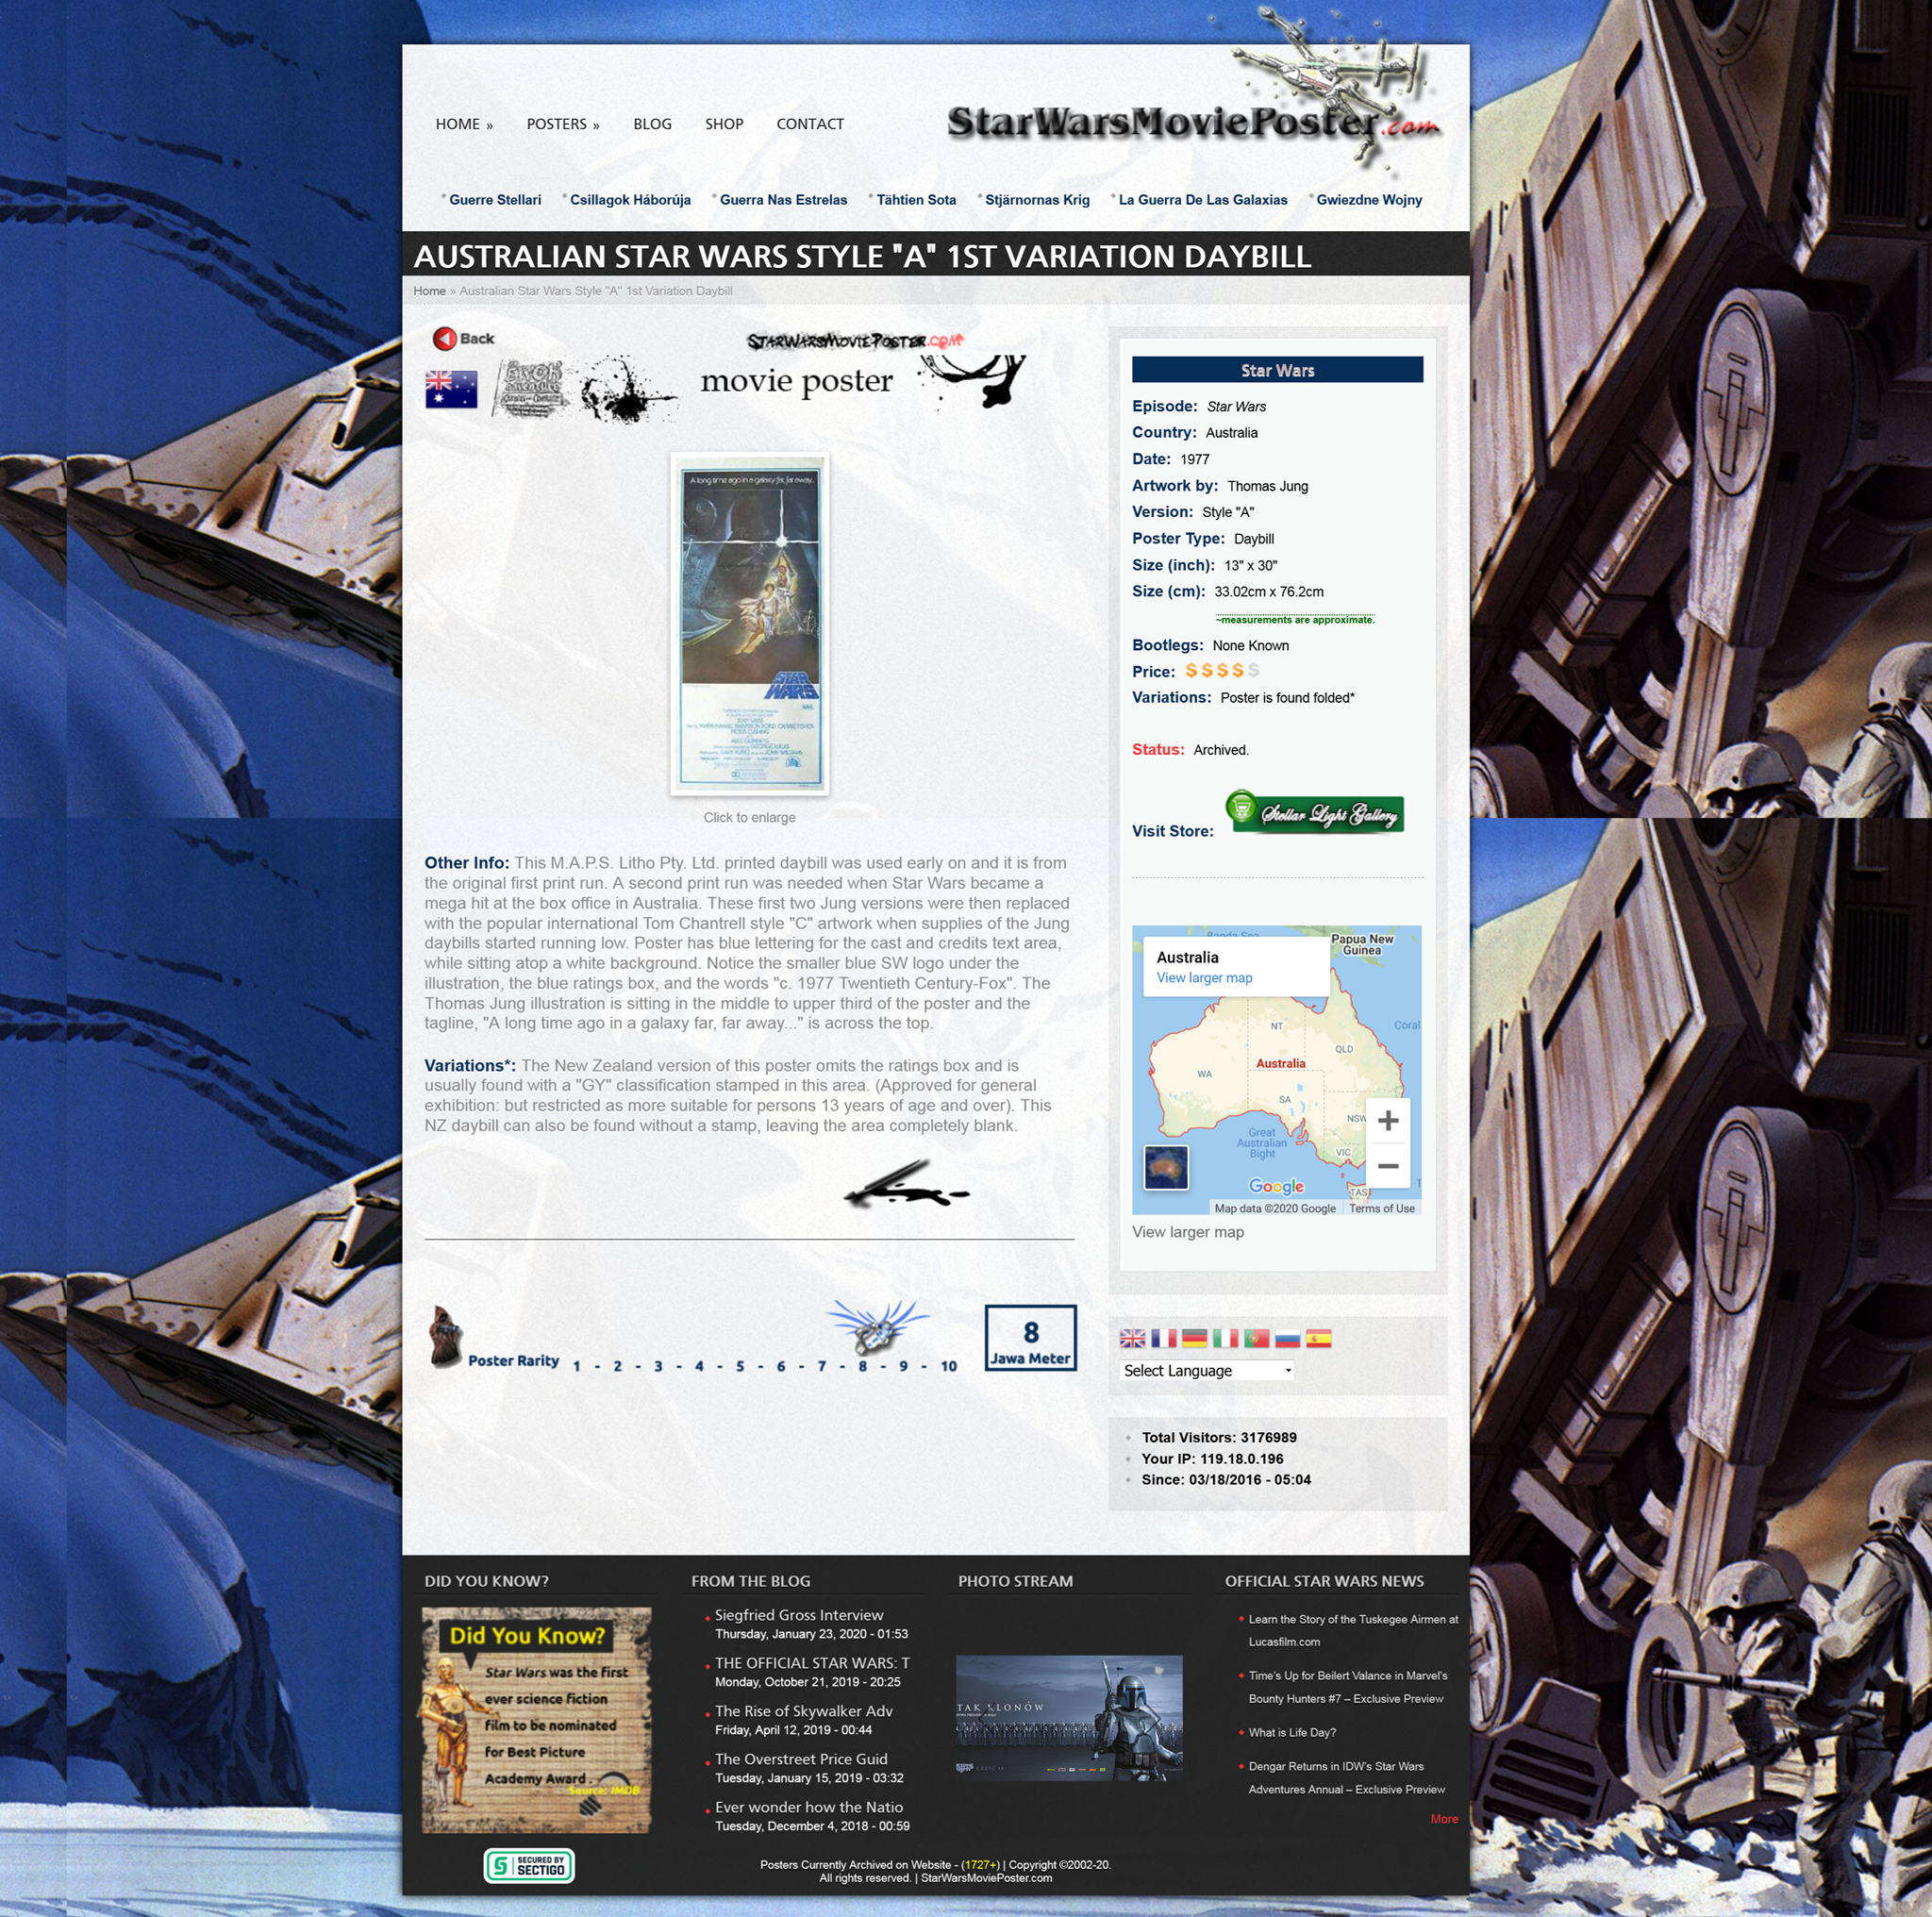Open Dengar Returns in IDW's Star Wars news
The width and height of the screenshot is (1932, 1917).
(1346, 1778)
